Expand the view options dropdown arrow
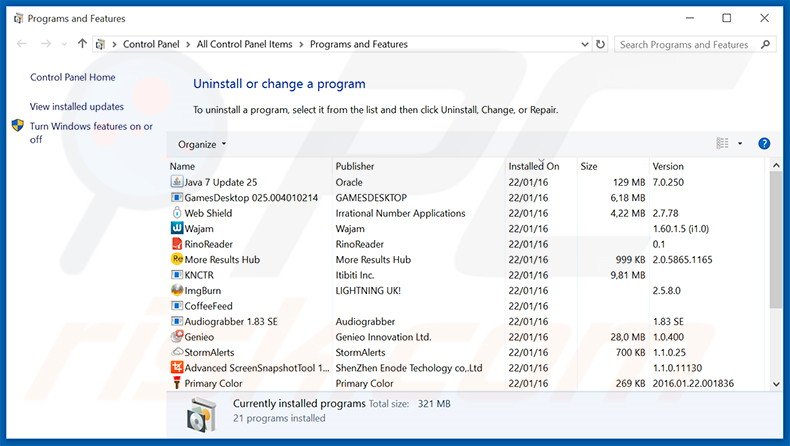Viewport: 790px width, 446px height. pyautogui.click(x=740, y=144)
